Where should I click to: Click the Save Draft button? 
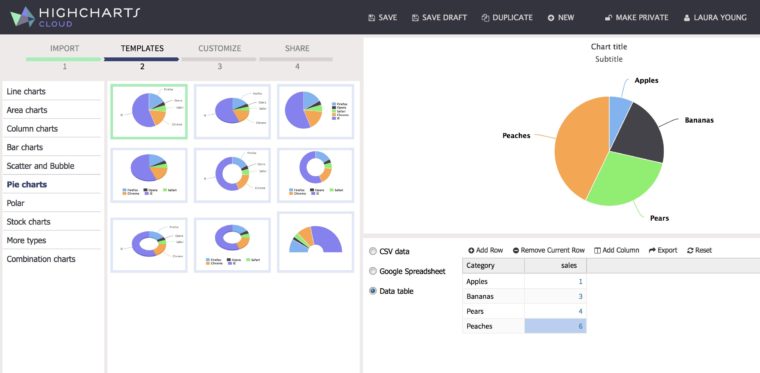point(439,17)
